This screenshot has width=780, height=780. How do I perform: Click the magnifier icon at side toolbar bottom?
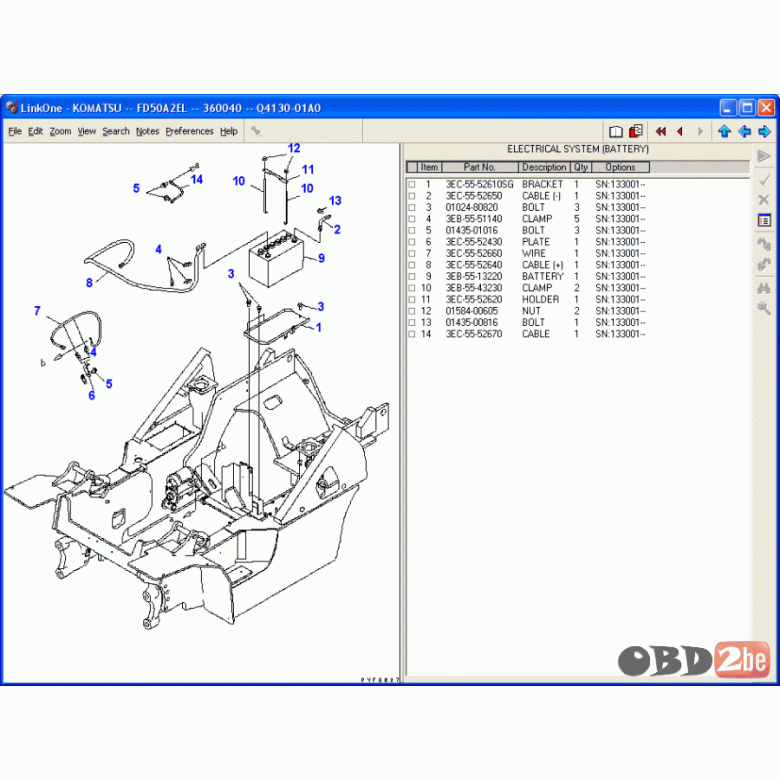[x=764, y=308]
